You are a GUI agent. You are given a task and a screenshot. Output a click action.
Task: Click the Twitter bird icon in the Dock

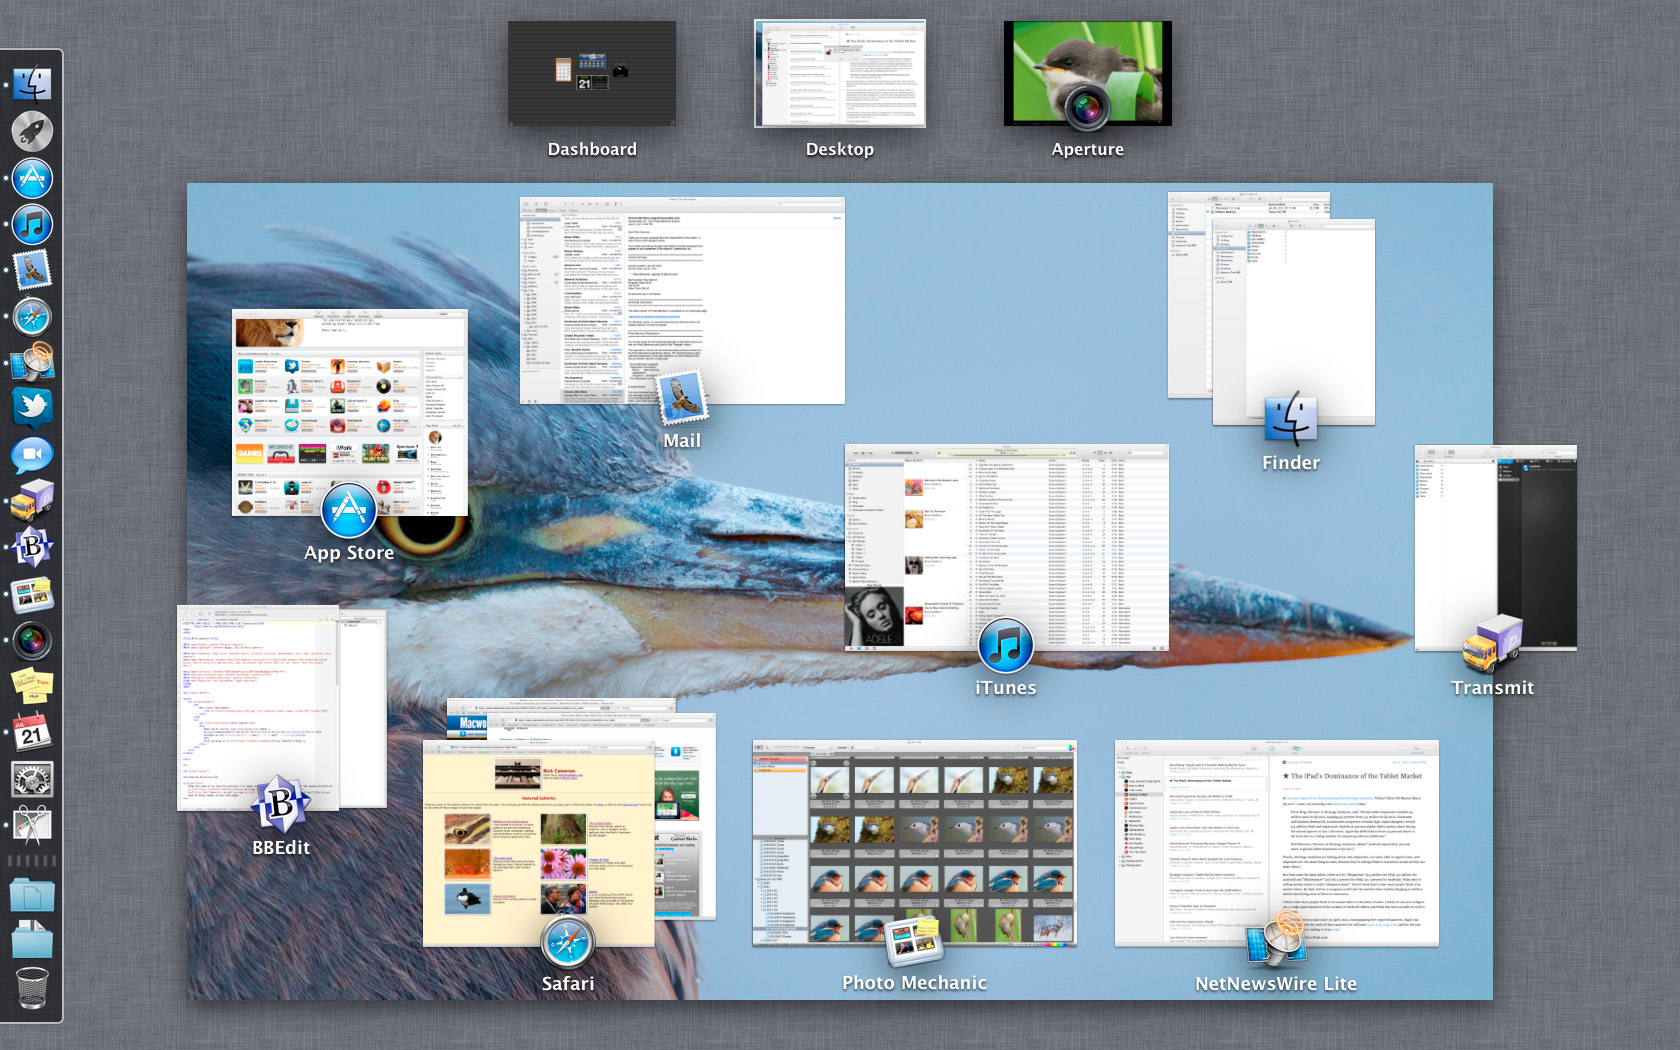point(32,407)
